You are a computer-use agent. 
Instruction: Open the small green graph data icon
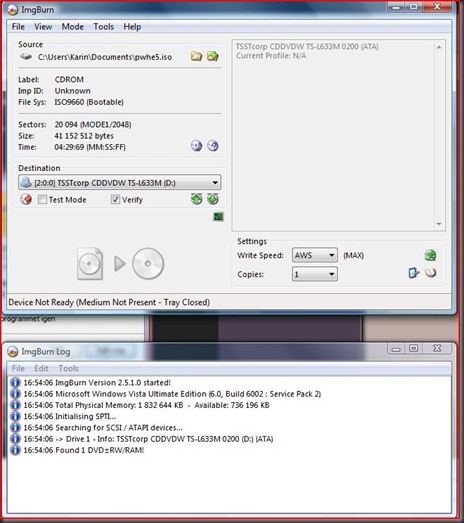[x=218, y=217]
